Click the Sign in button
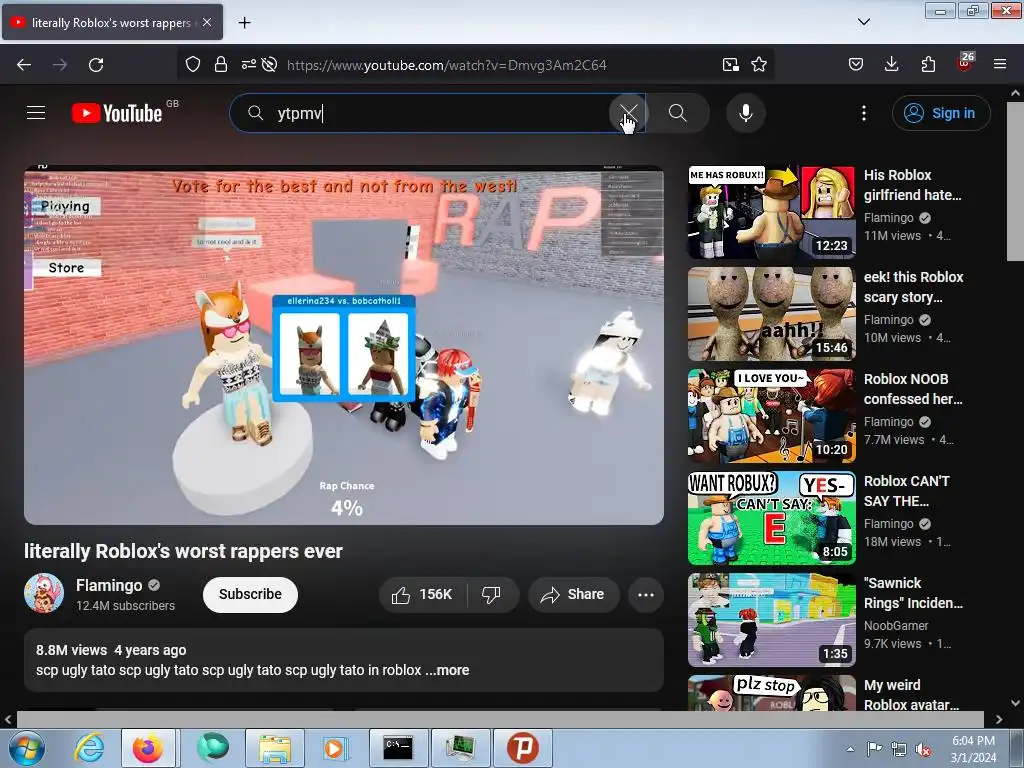The height and width of the screenshot is (768, 1024). 941,113
